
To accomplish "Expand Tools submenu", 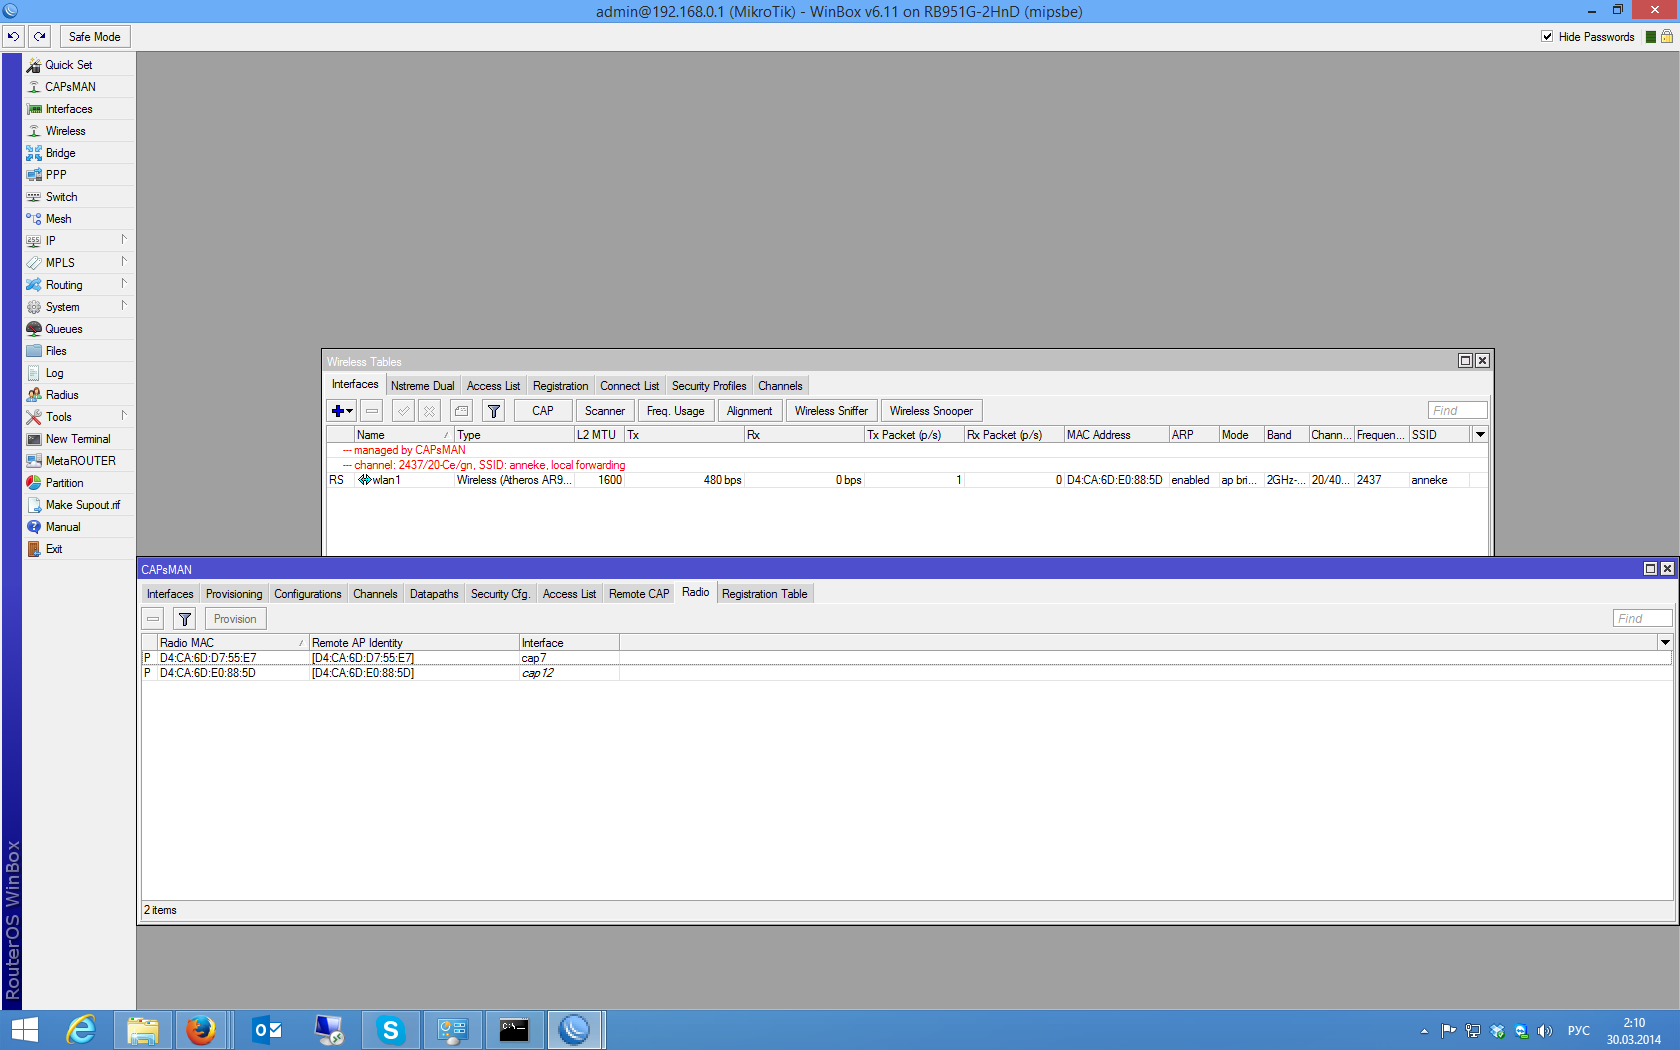I will [79, 417].
